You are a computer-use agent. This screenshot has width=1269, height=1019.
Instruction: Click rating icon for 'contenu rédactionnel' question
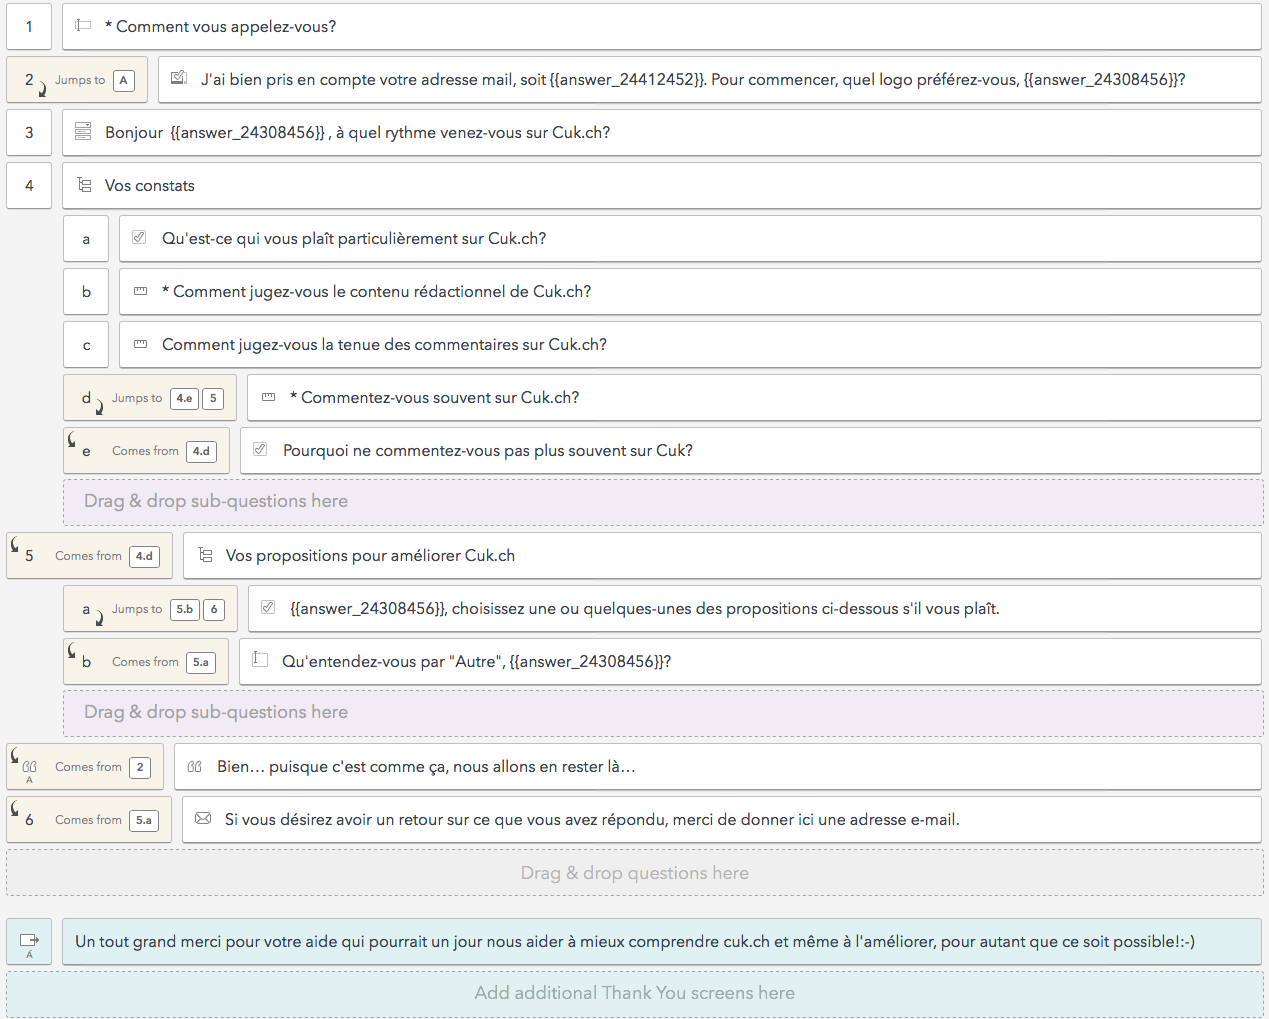(141, 291)
